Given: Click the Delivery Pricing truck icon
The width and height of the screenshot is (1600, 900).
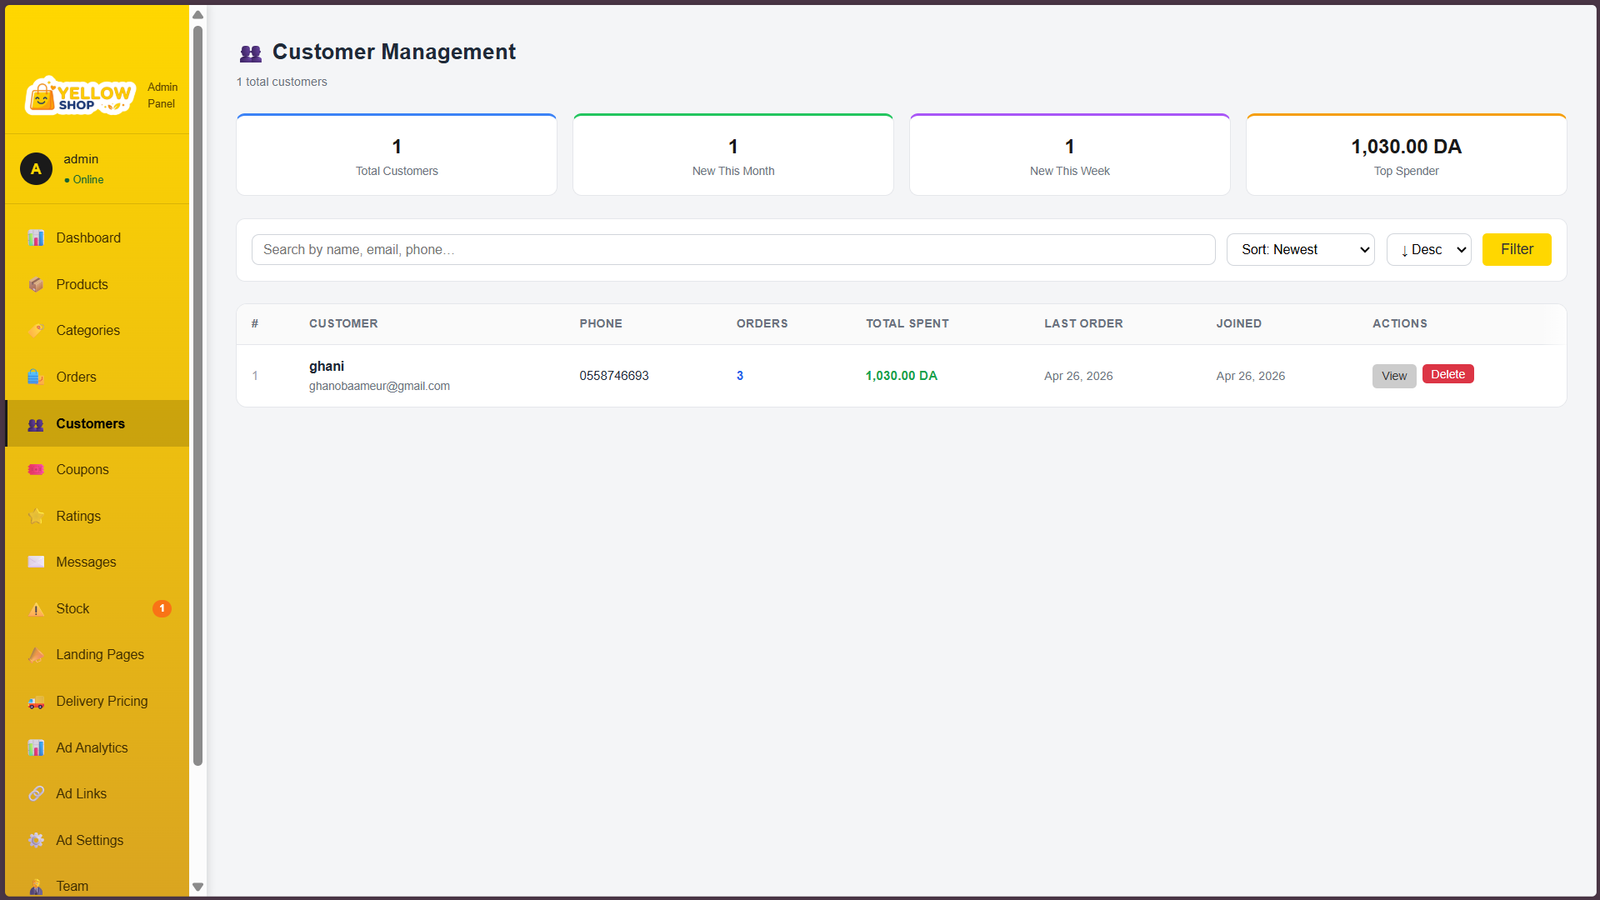Looking at the screenshot, I should pyautogui.click(x=36, y=702).
